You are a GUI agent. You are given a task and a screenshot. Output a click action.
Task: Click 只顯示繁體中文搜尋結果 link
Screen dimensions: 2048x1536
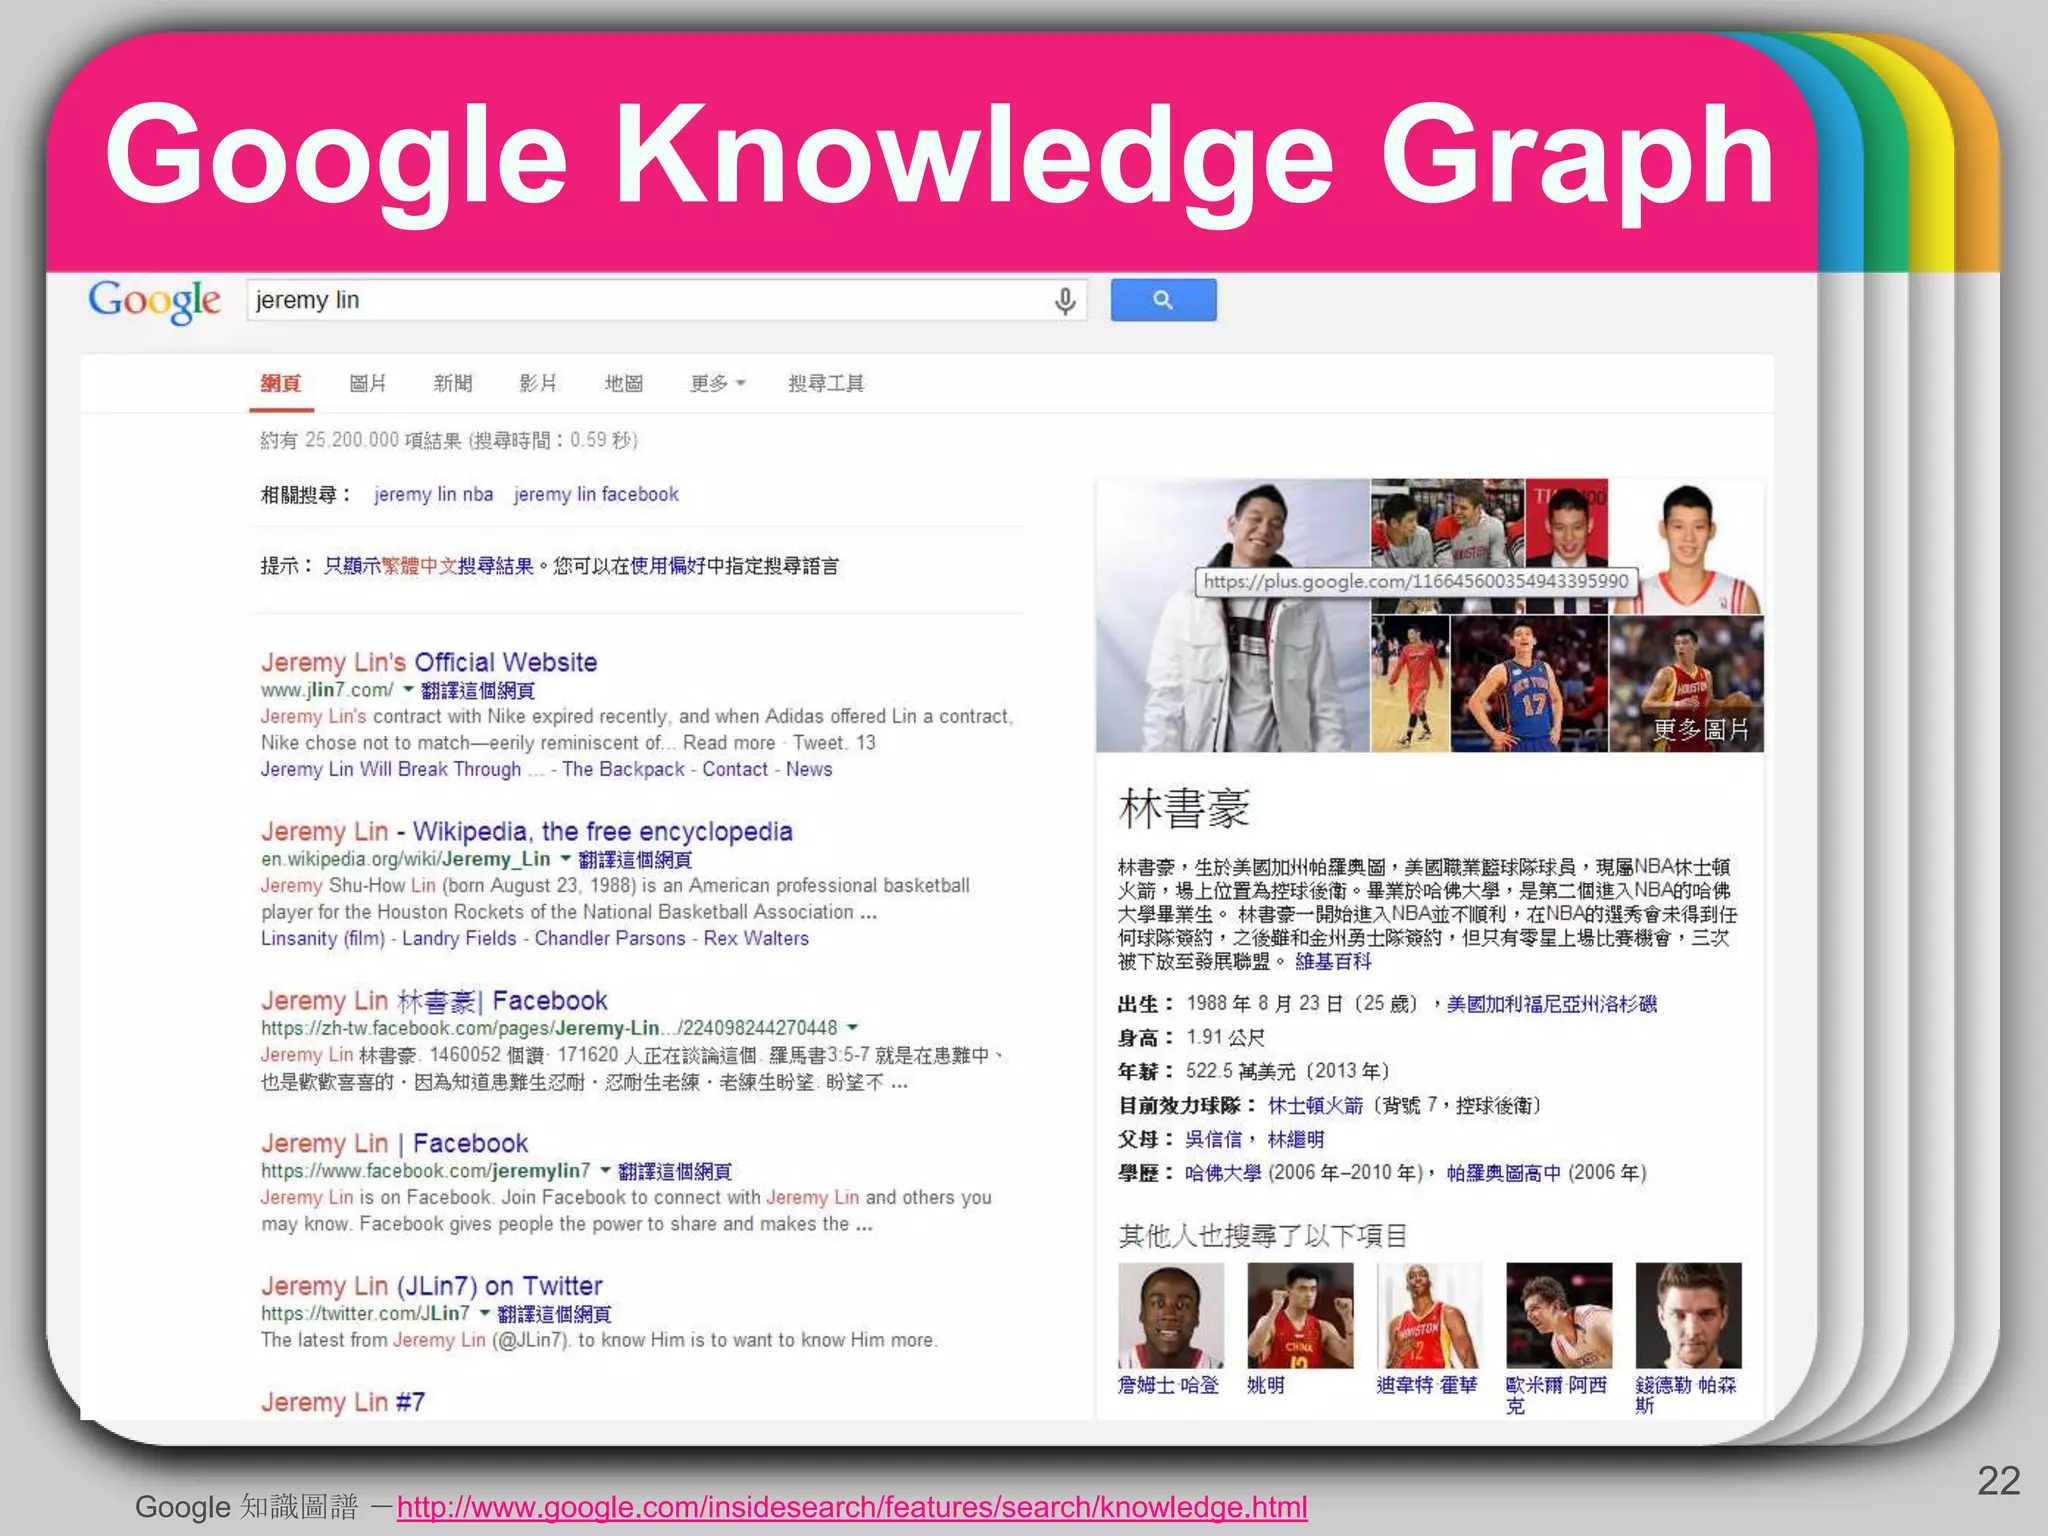click(429, 566)
